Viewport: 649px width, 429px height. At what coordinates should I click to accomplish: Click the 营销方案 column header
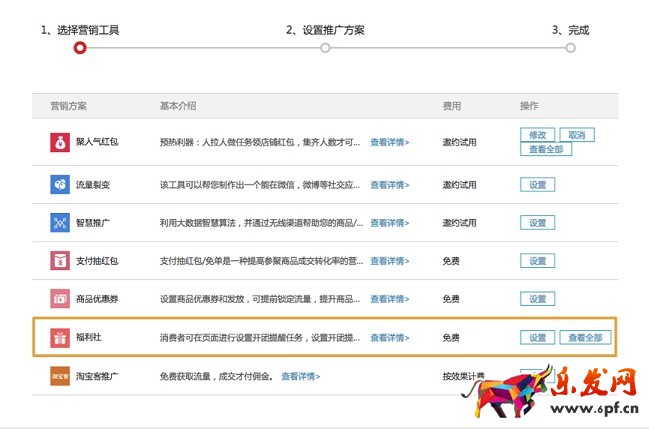click(x=68, y=105)
